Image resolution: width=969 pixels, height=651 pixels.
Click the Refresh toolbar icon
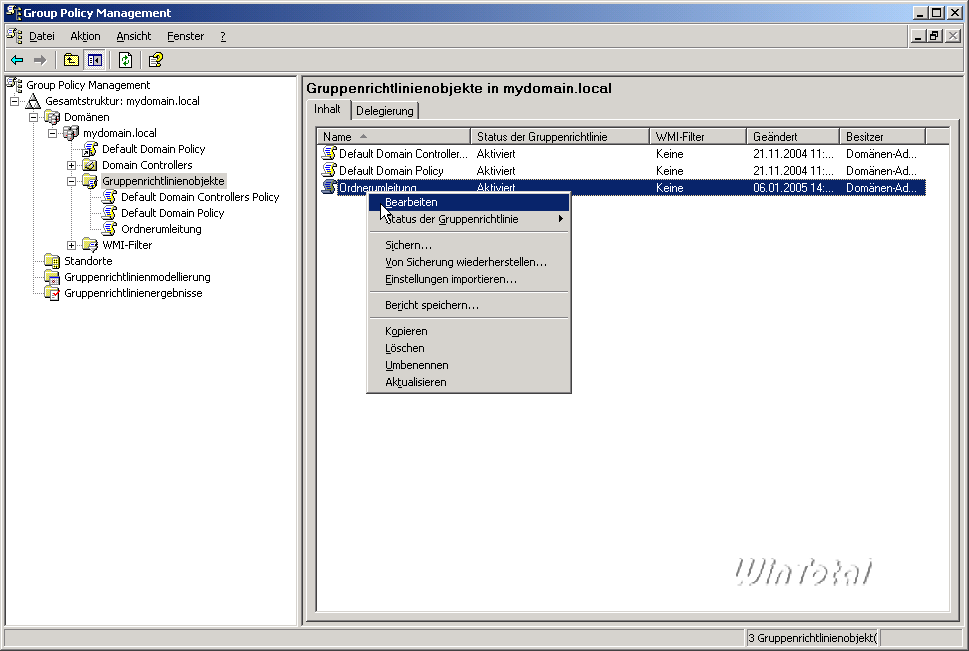[126, 60]
